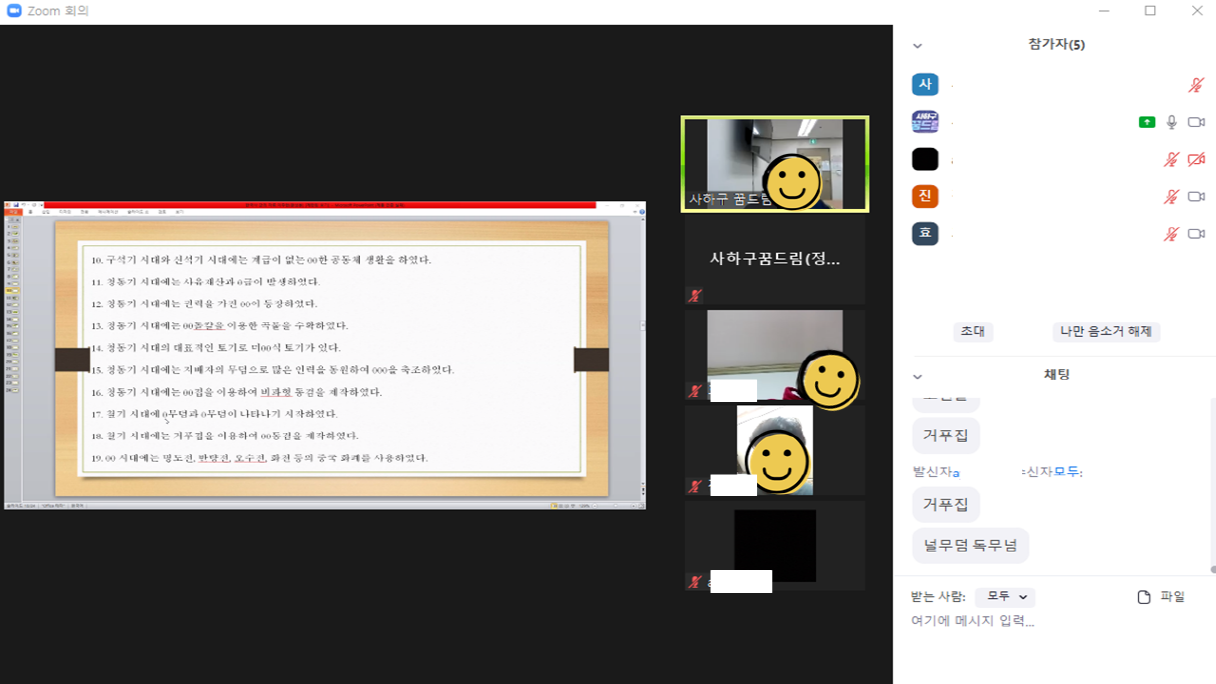Click the Zoom logo in the title bar

(x=14, y=11)
